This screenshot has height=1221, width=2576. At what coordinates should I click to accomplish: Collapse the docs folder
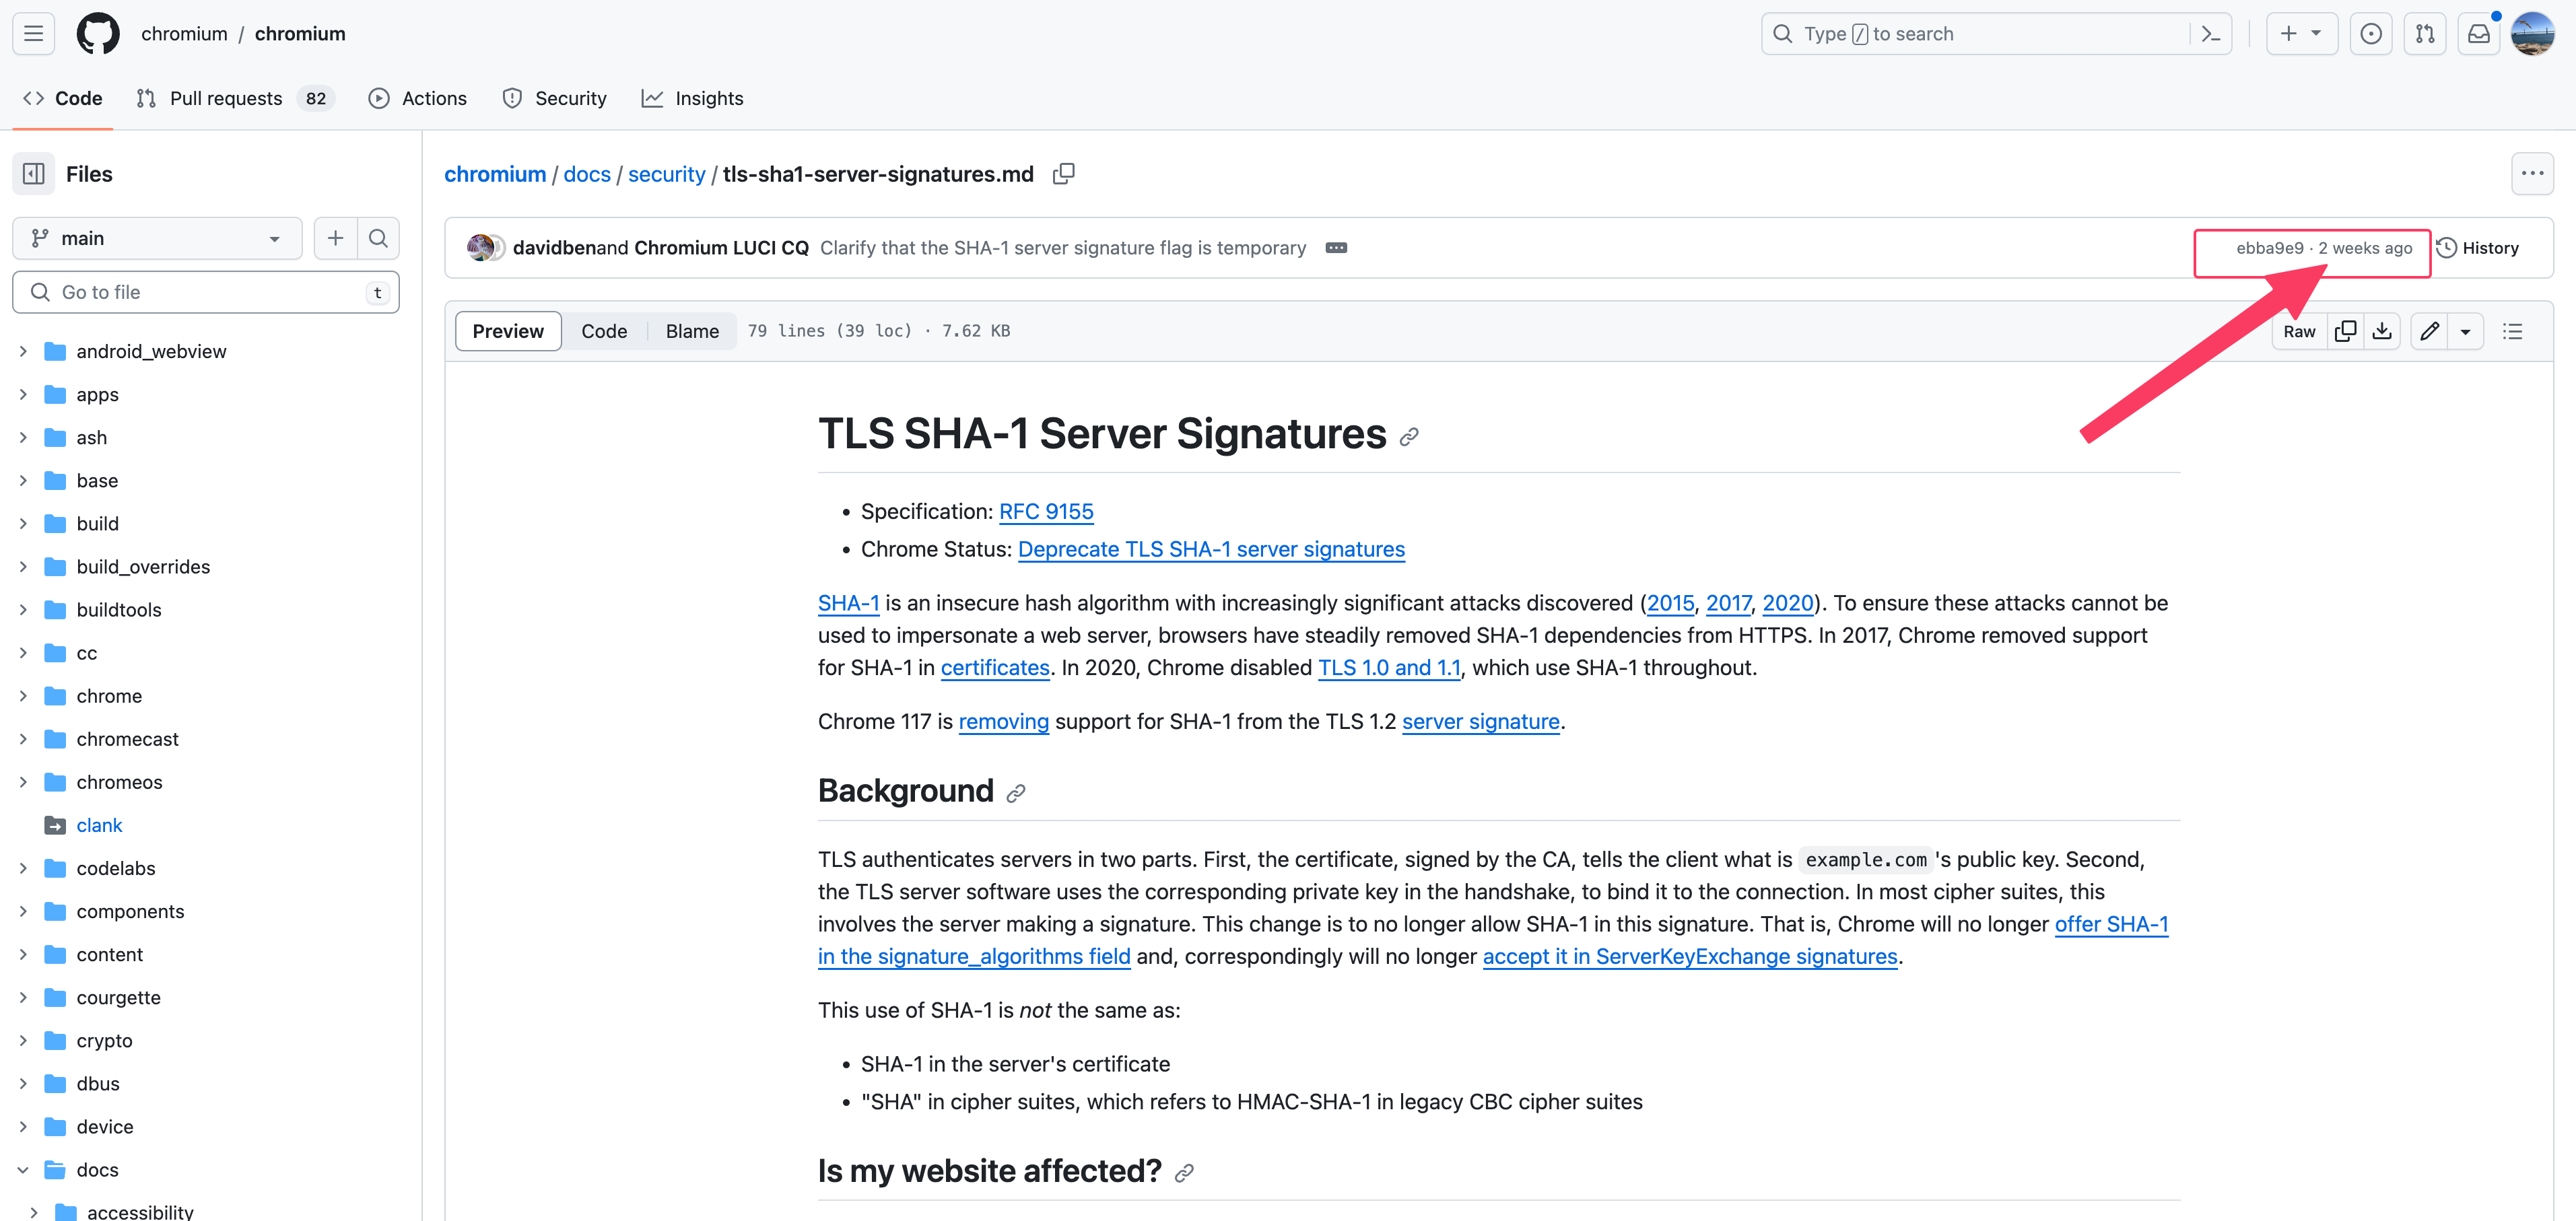click(x=96, y=1169)
